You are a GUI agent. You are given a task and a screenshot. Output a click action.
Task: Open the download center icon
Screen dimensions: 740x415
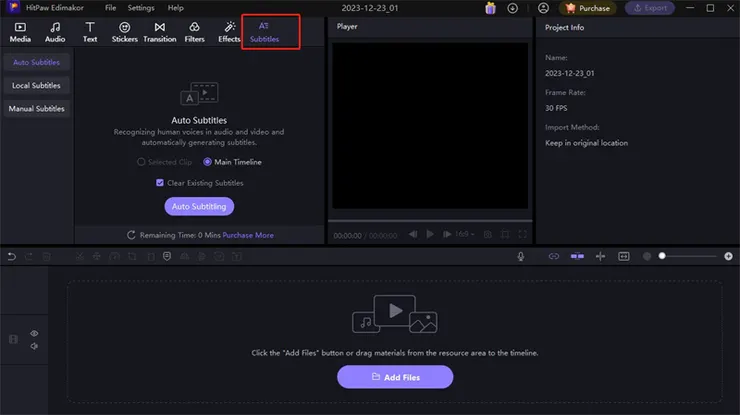click(513, 8)
